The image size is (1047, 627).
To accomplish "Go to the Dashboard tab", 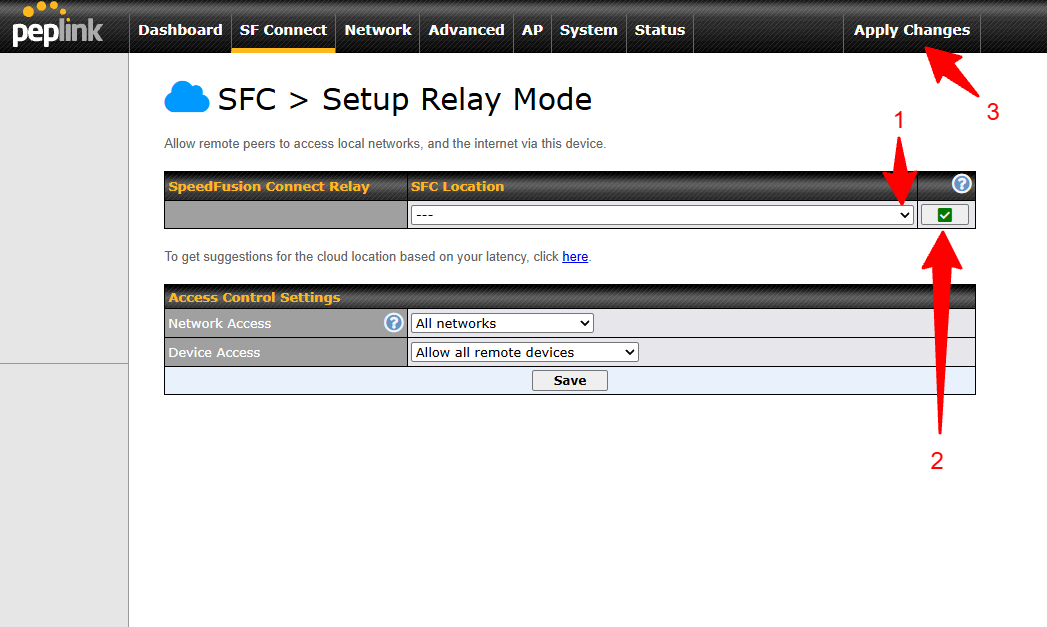I will click(180, 30).
